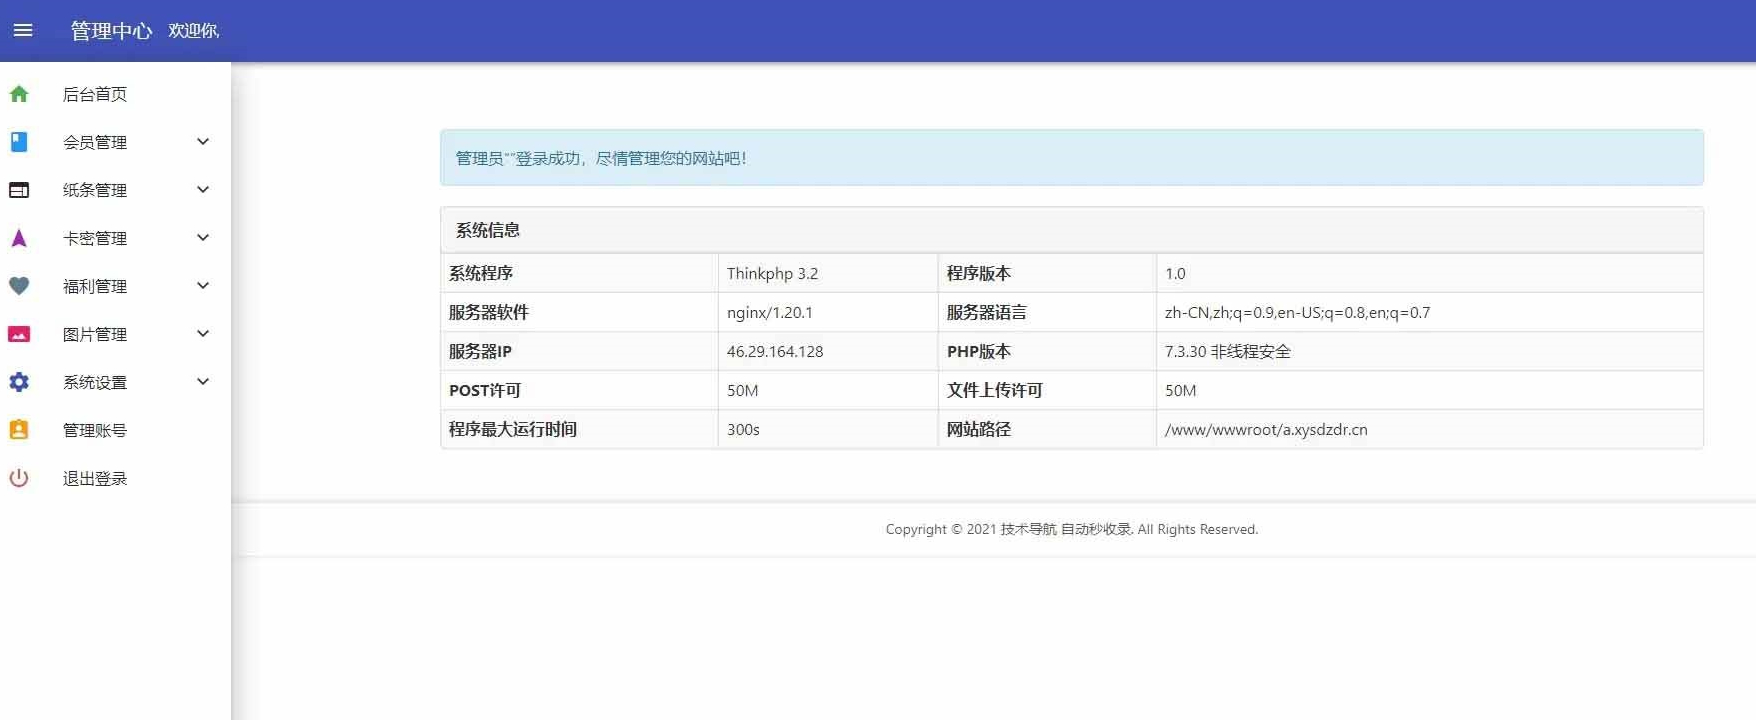Click the blue member management icon
Screen dimensions: 1756x720
[19, 142]
